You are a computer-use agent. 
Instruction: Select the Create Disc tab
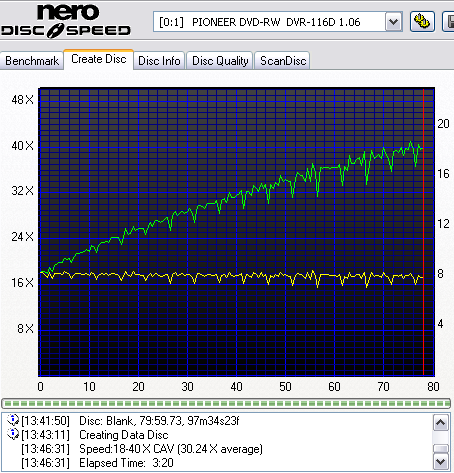pyautogui.click(x=99, y=59)
